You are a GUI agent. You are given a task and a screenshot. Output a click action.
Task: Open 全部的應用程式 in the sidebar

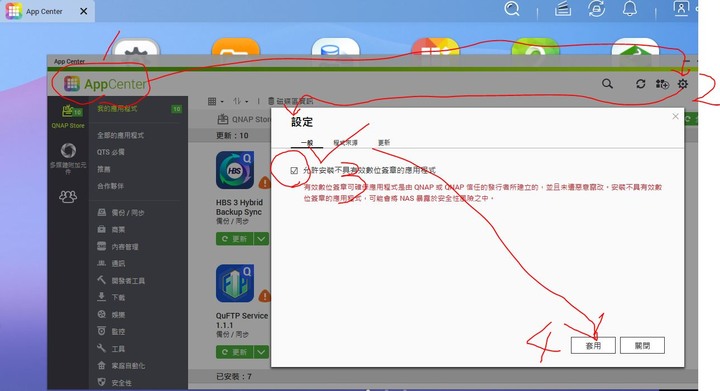120,135
